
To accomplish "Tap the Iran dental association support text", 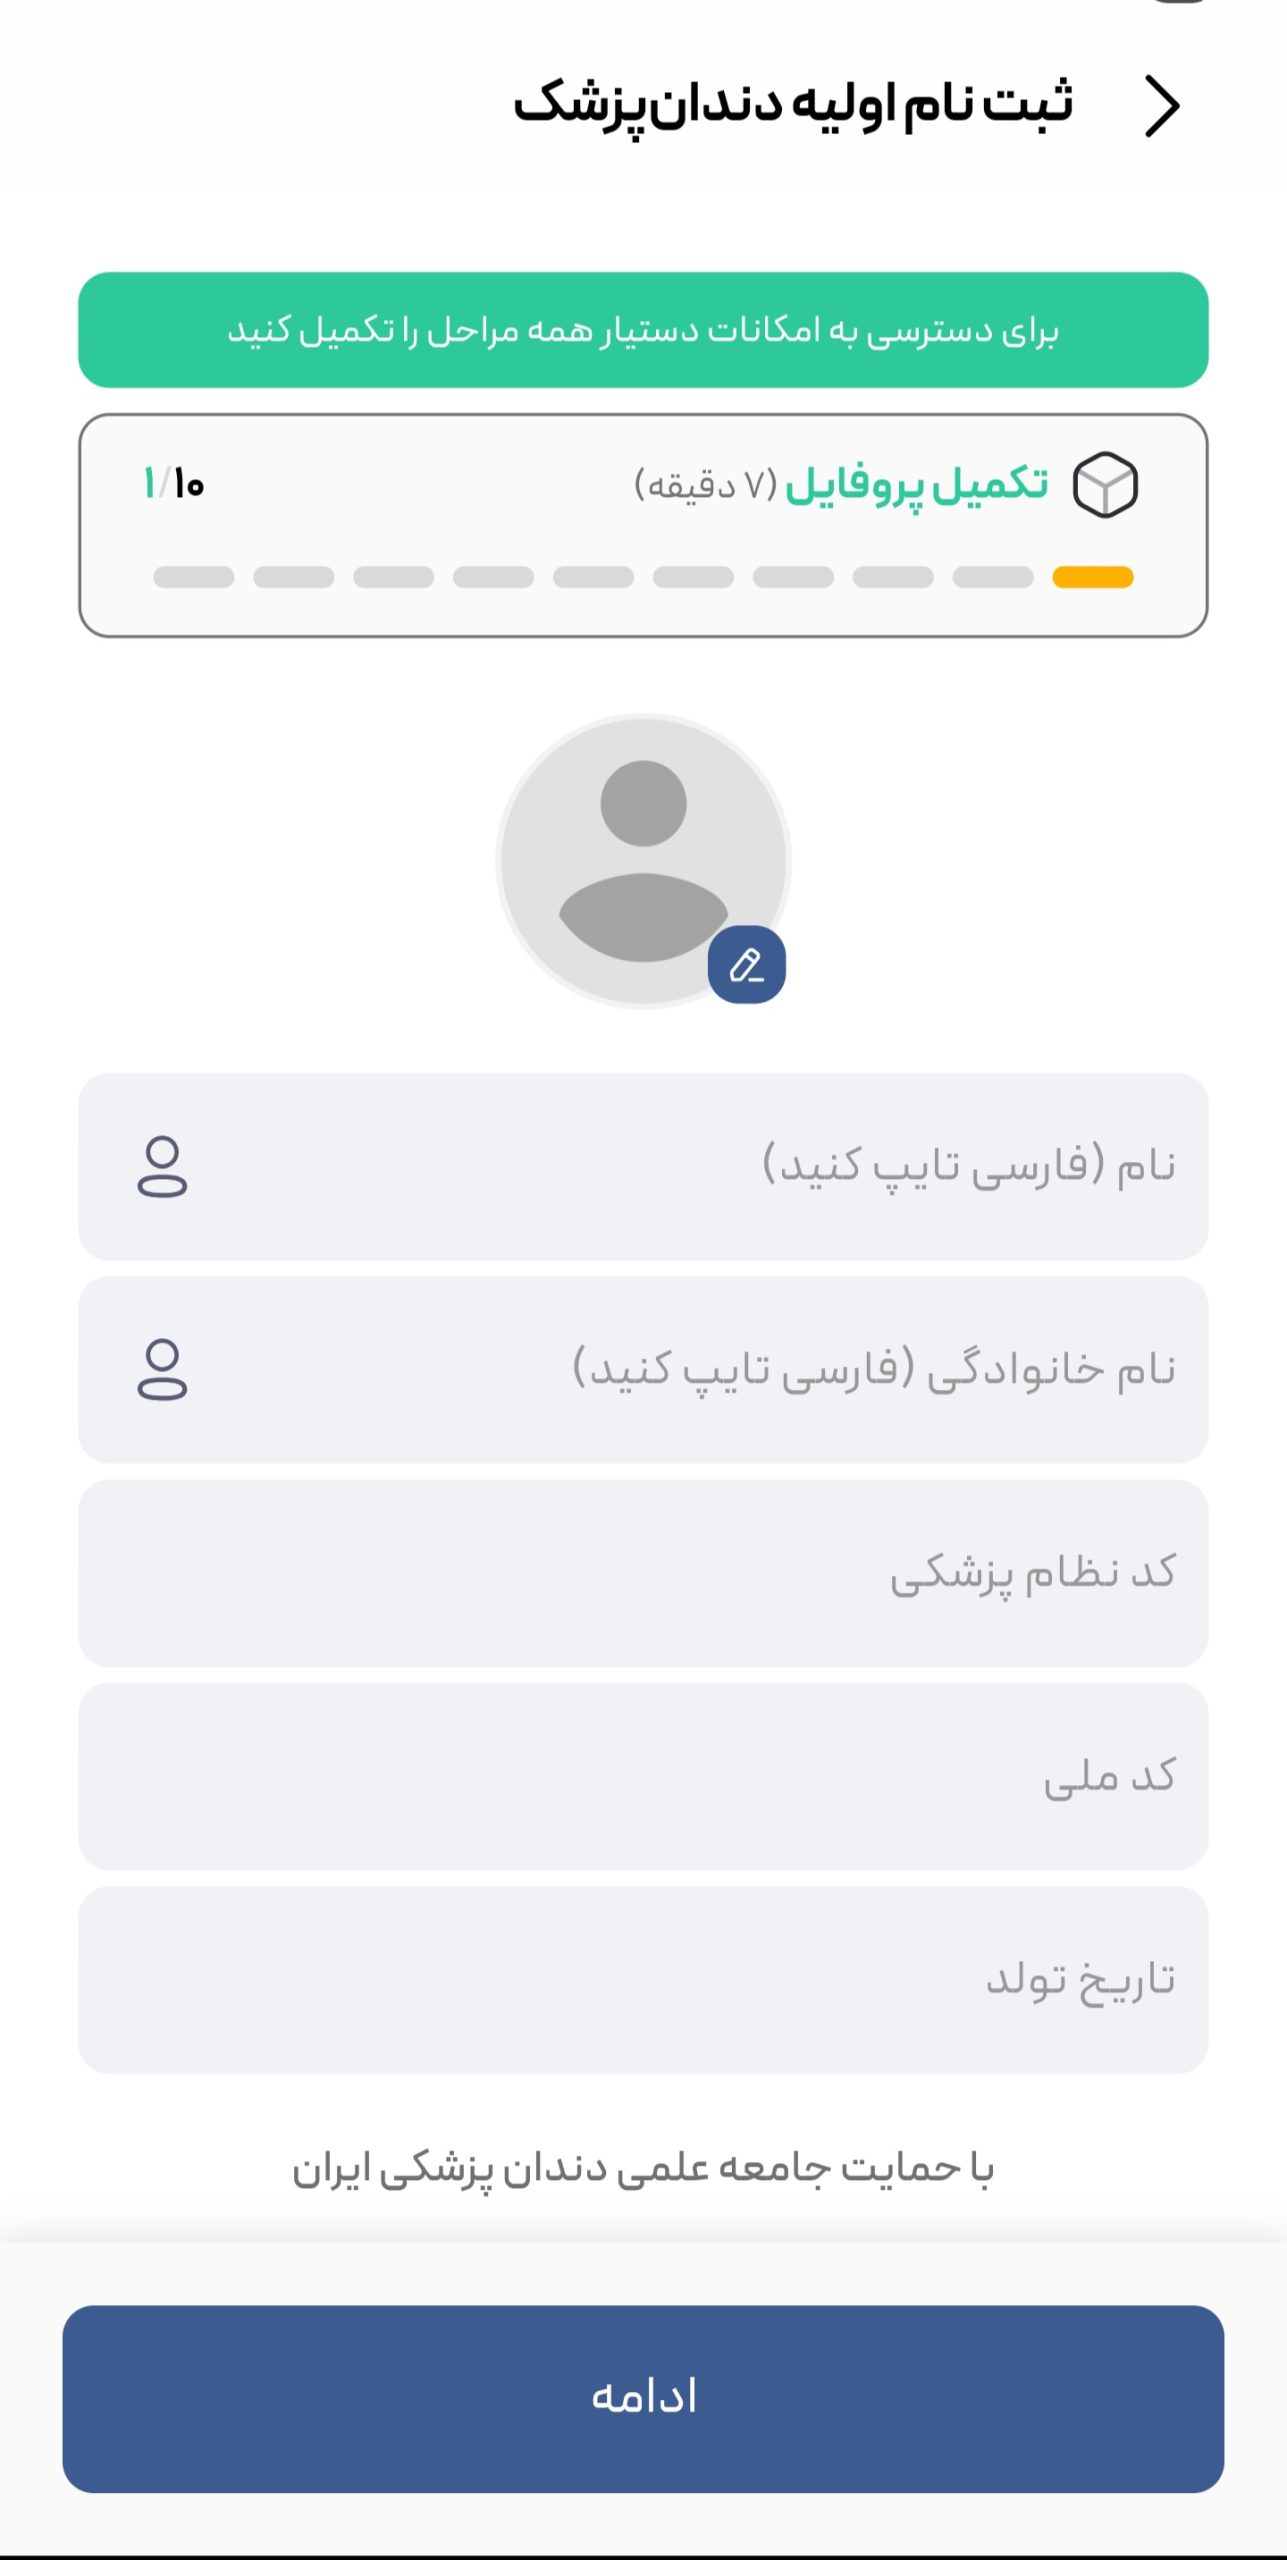I will (x=643, y=2170).
